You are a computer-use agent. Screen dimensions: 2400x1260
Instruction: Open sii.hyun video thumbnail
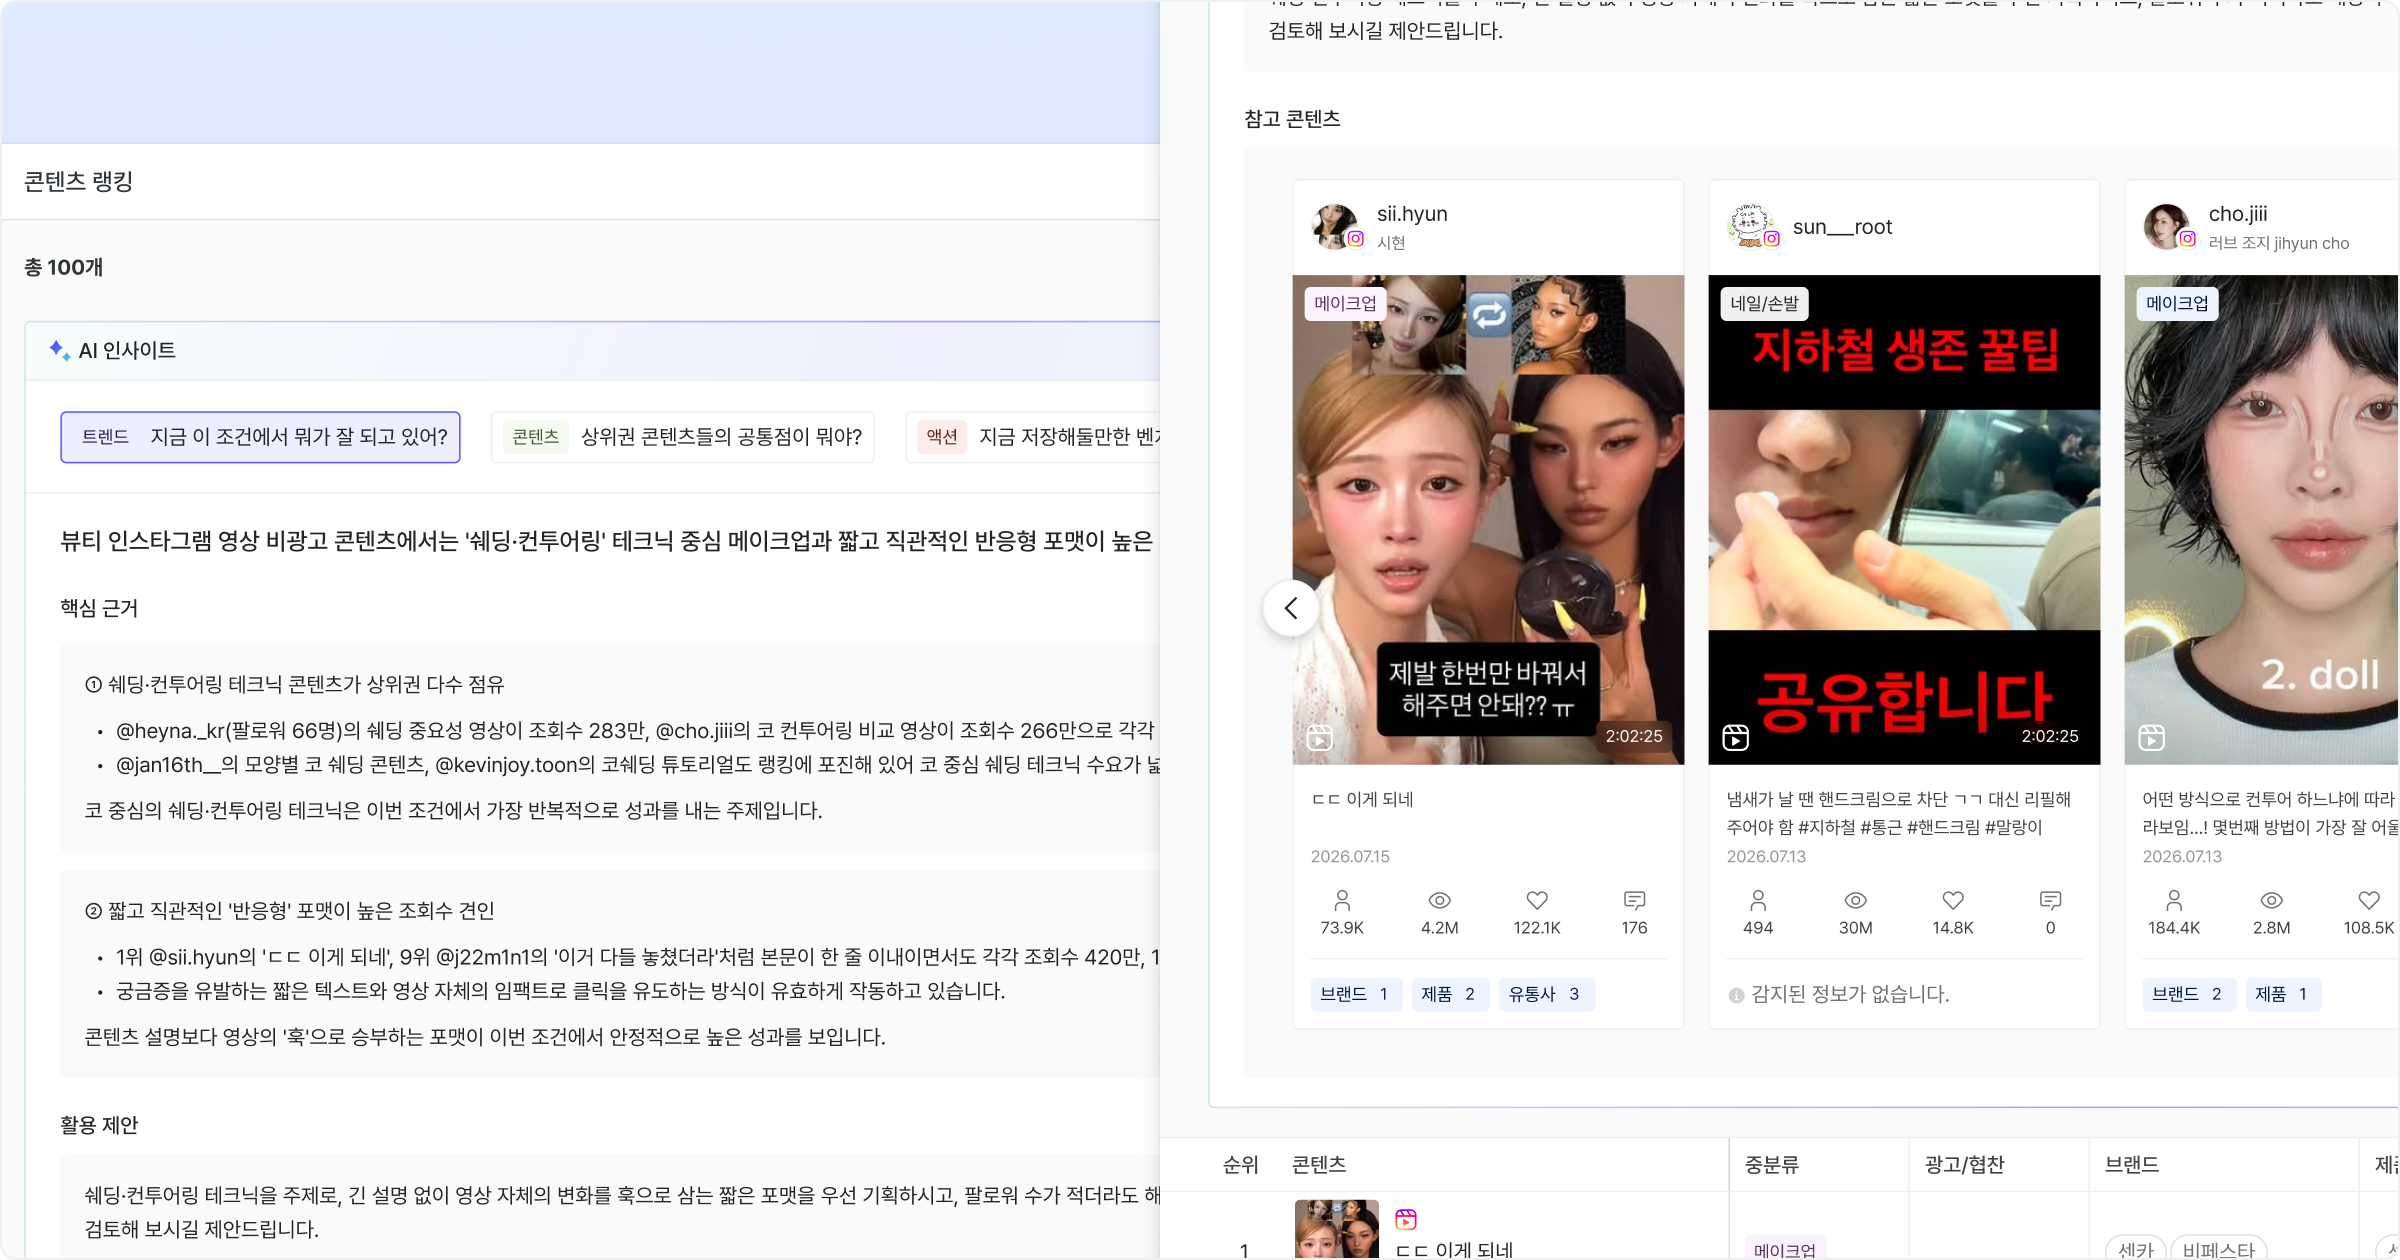pyautogui.click(x=1488, y=520)
